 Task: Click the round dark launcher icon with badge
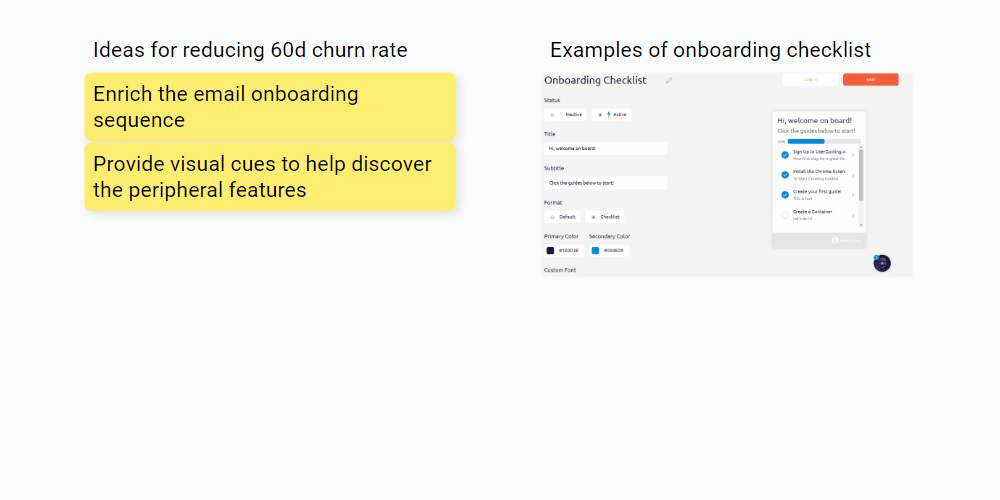click(881, 263)
